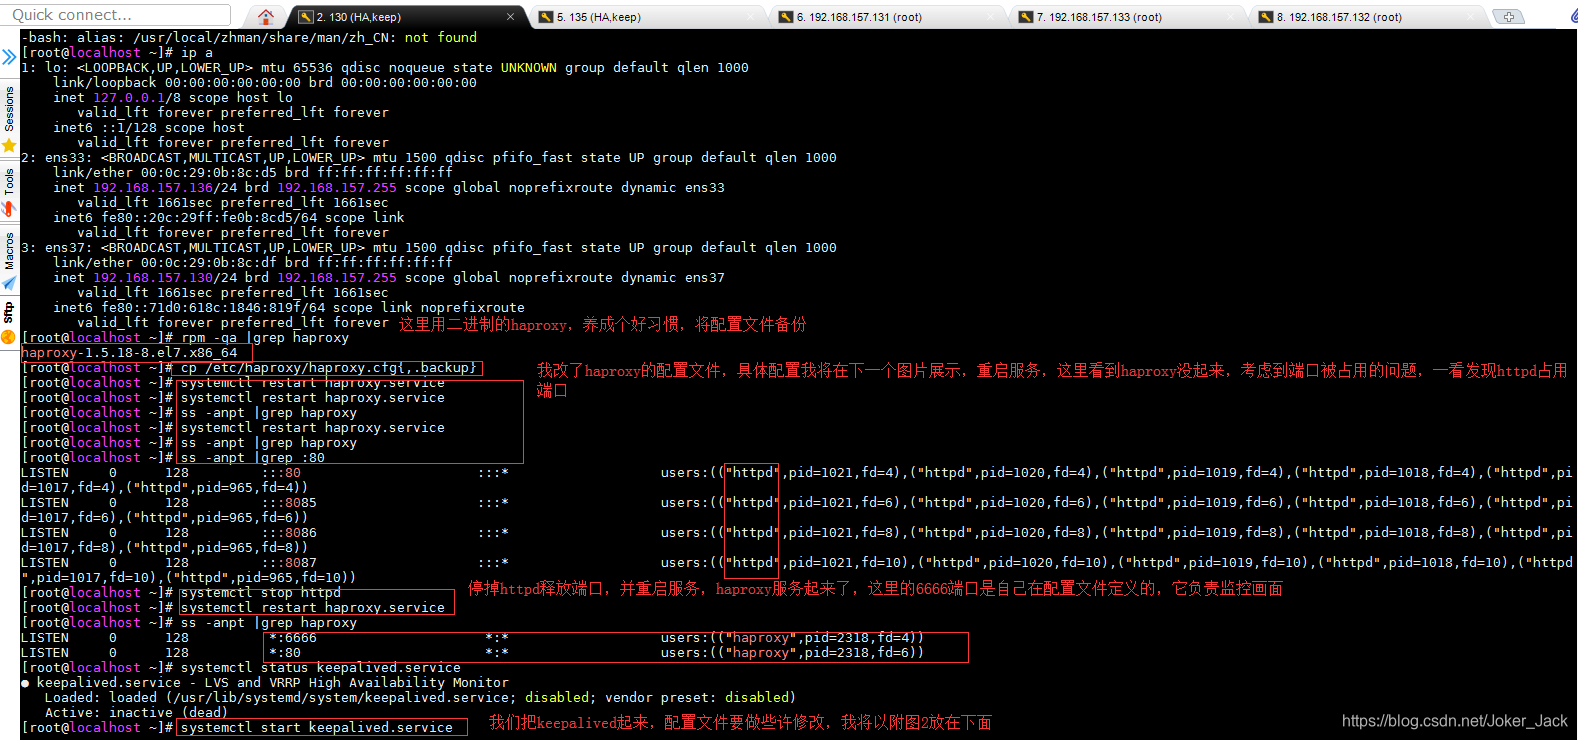The image size is (1578, 740).
Task: Switch to the 6. 192.168.157.131 (root) tab
Action: 859,17
